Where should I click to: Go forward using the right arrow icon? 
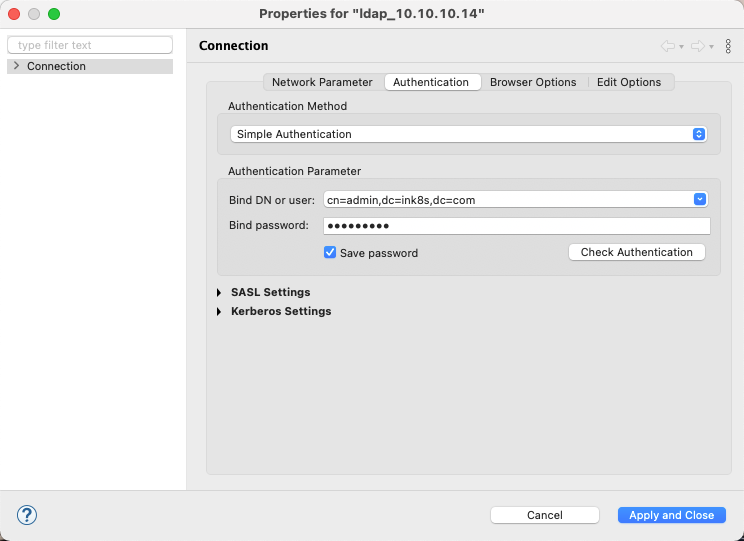[x=698, y=46]
